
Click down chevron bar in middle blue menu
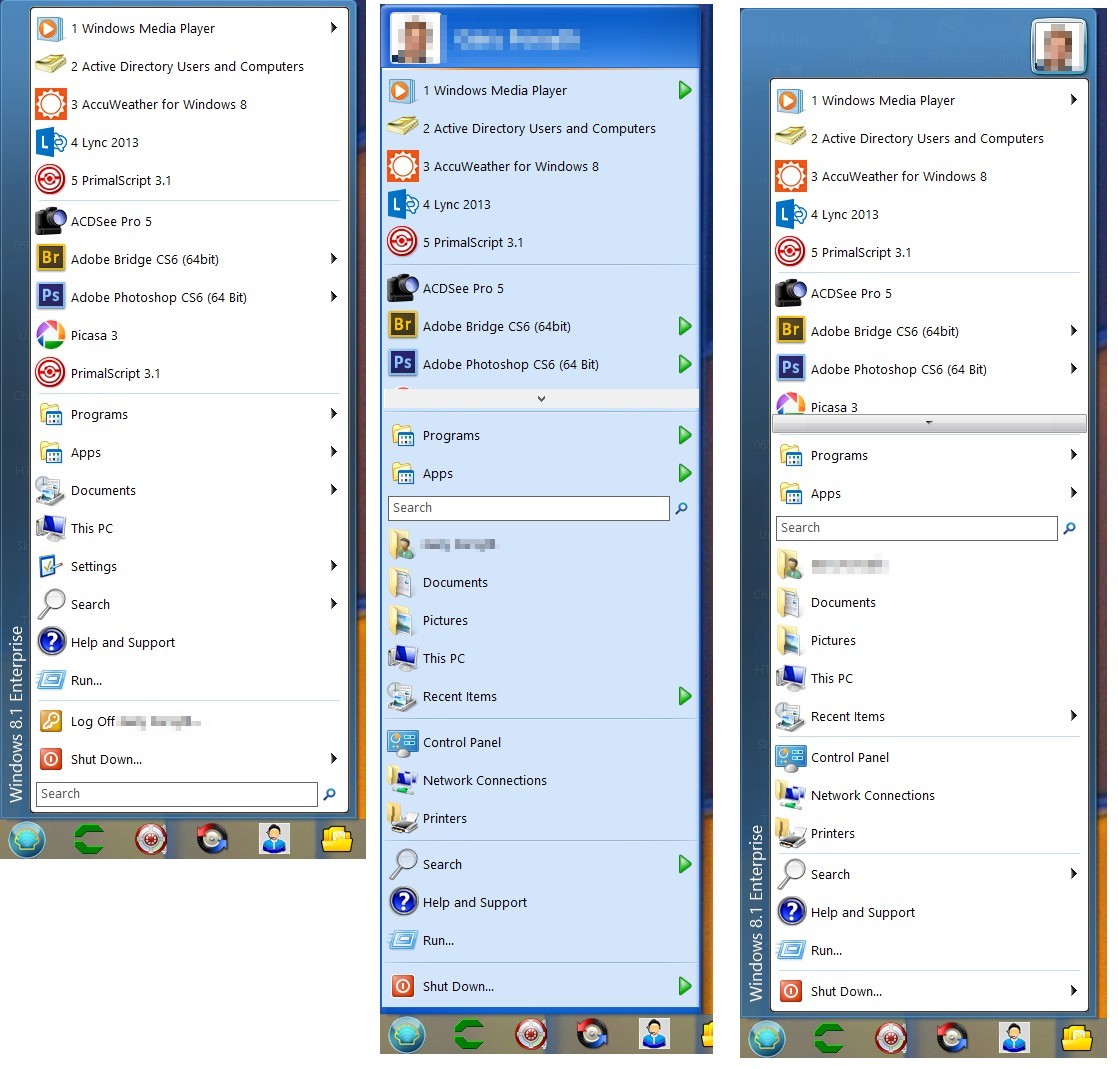(x=540, y=399)
